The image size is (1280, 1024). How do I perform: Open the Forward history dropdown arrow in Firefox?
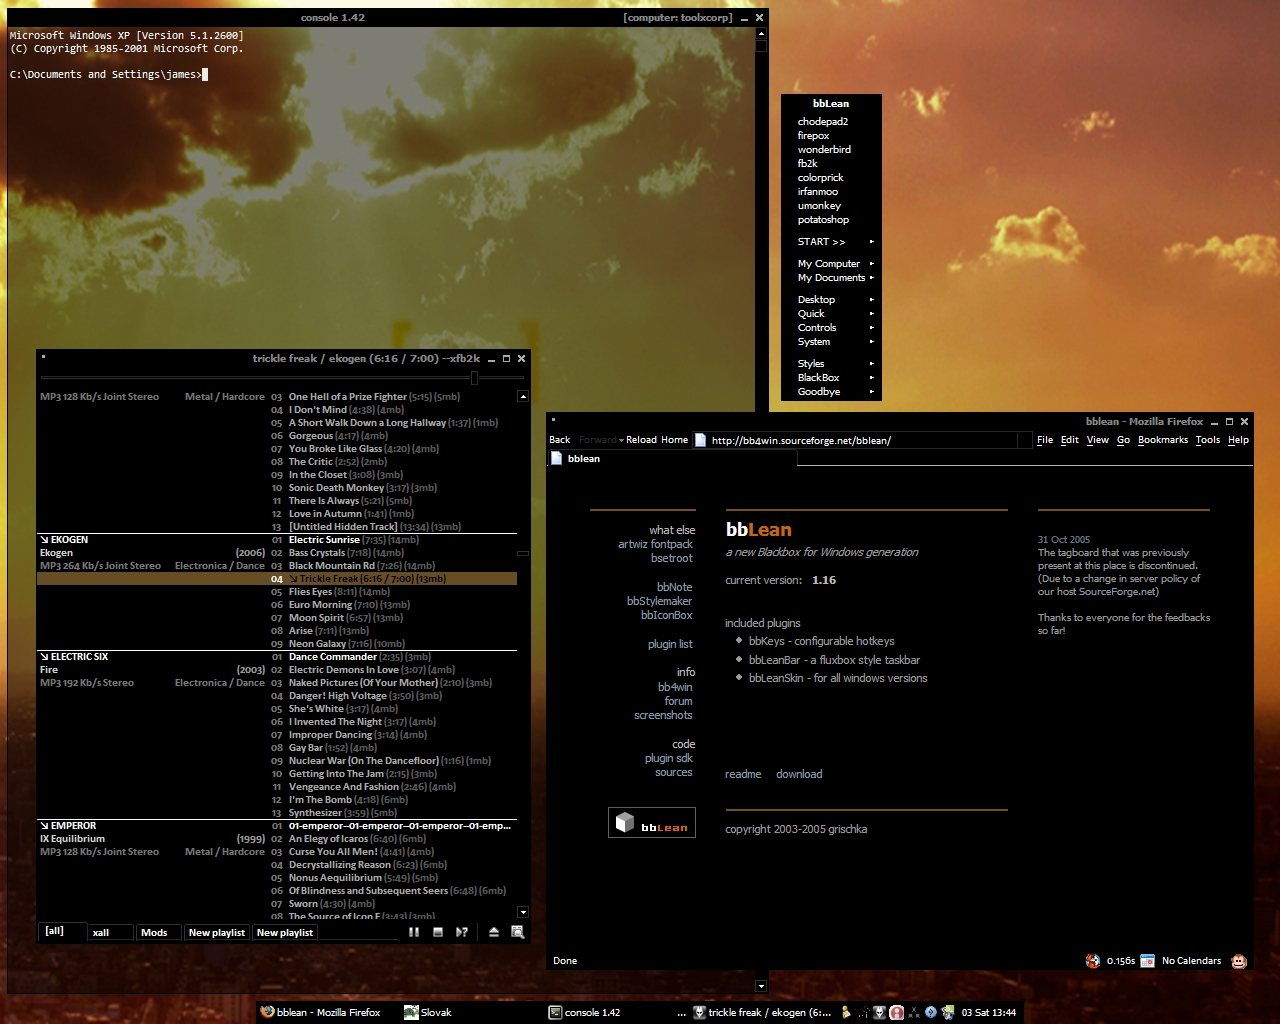621,440
